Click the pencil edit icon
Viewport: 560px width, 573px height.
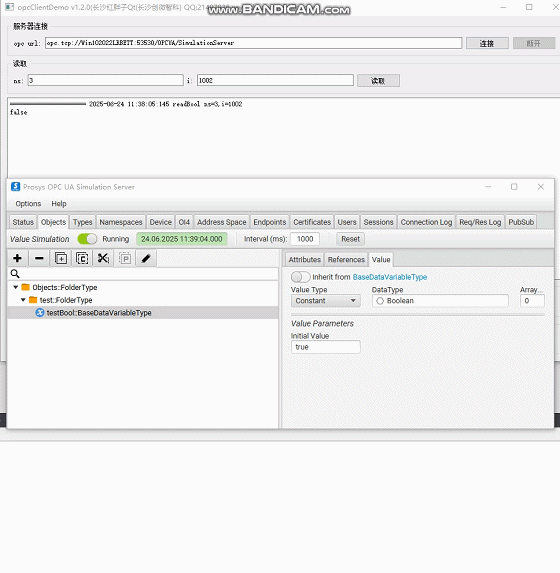click(x=146, y=258)
